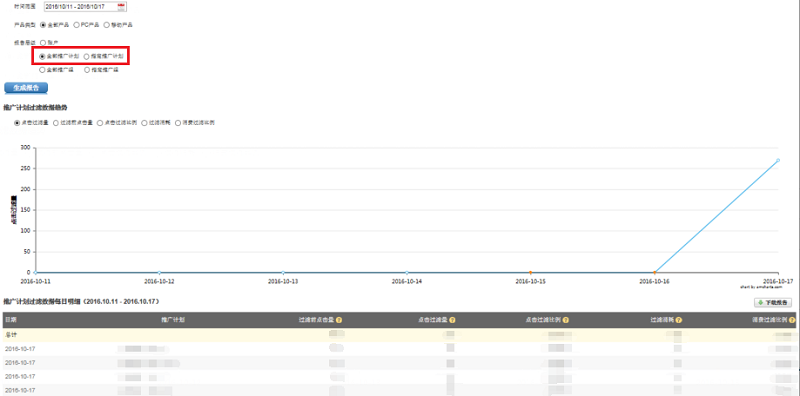Click chart data point for 2016-10-15

coord(531,273)
